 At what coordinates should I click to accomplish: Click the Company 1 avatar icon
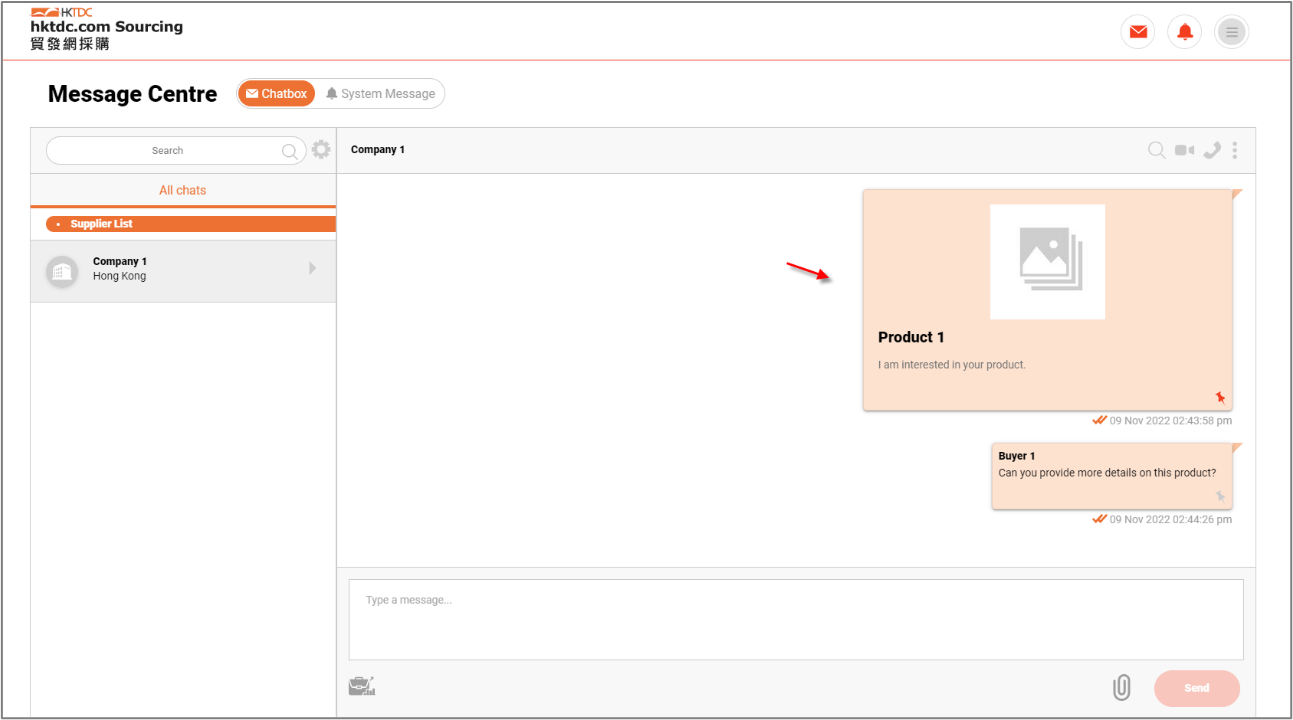pos(62,271)
